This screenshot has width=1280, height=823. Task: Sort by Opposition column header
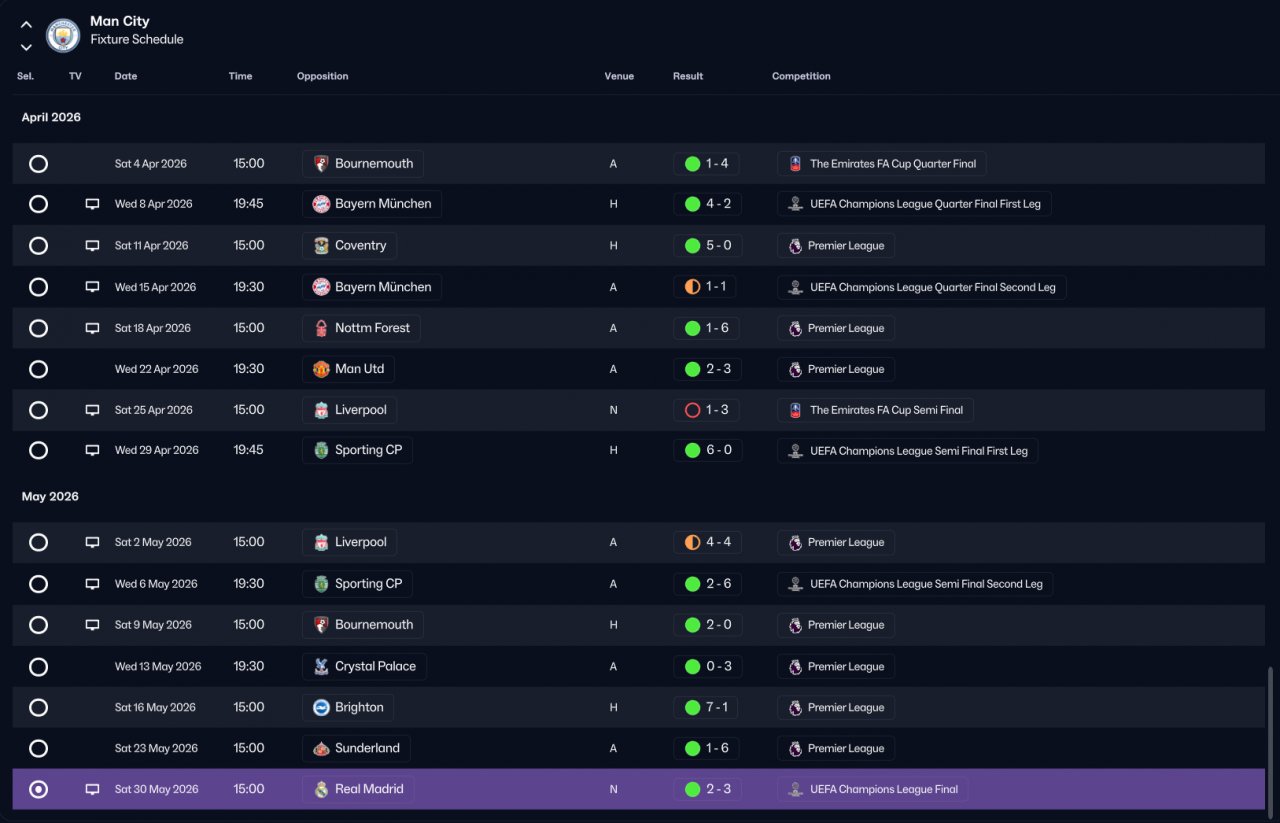pyautogui.click(x=322, y=76)
